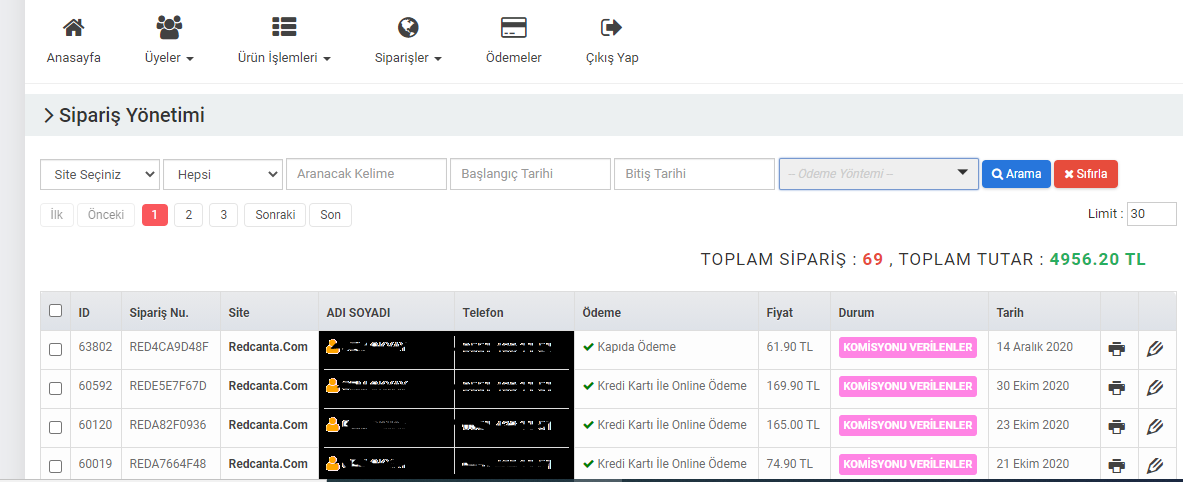Edit order 60592 with pencil icon
The image size is (1183, 482).
[x=1154, y=388]
